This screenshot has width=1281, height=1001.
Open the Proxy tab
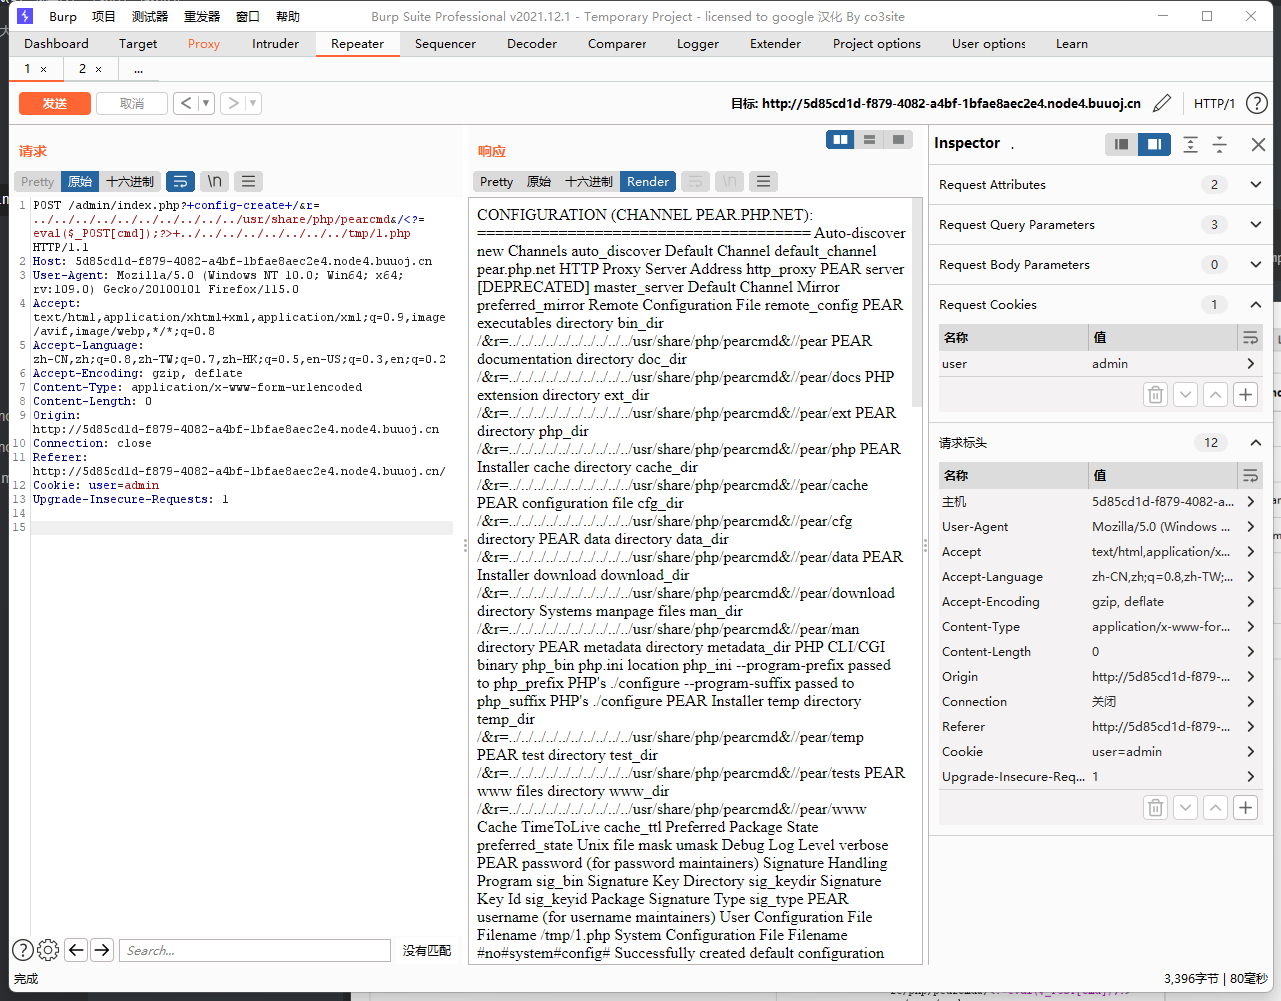pos(204,43)
